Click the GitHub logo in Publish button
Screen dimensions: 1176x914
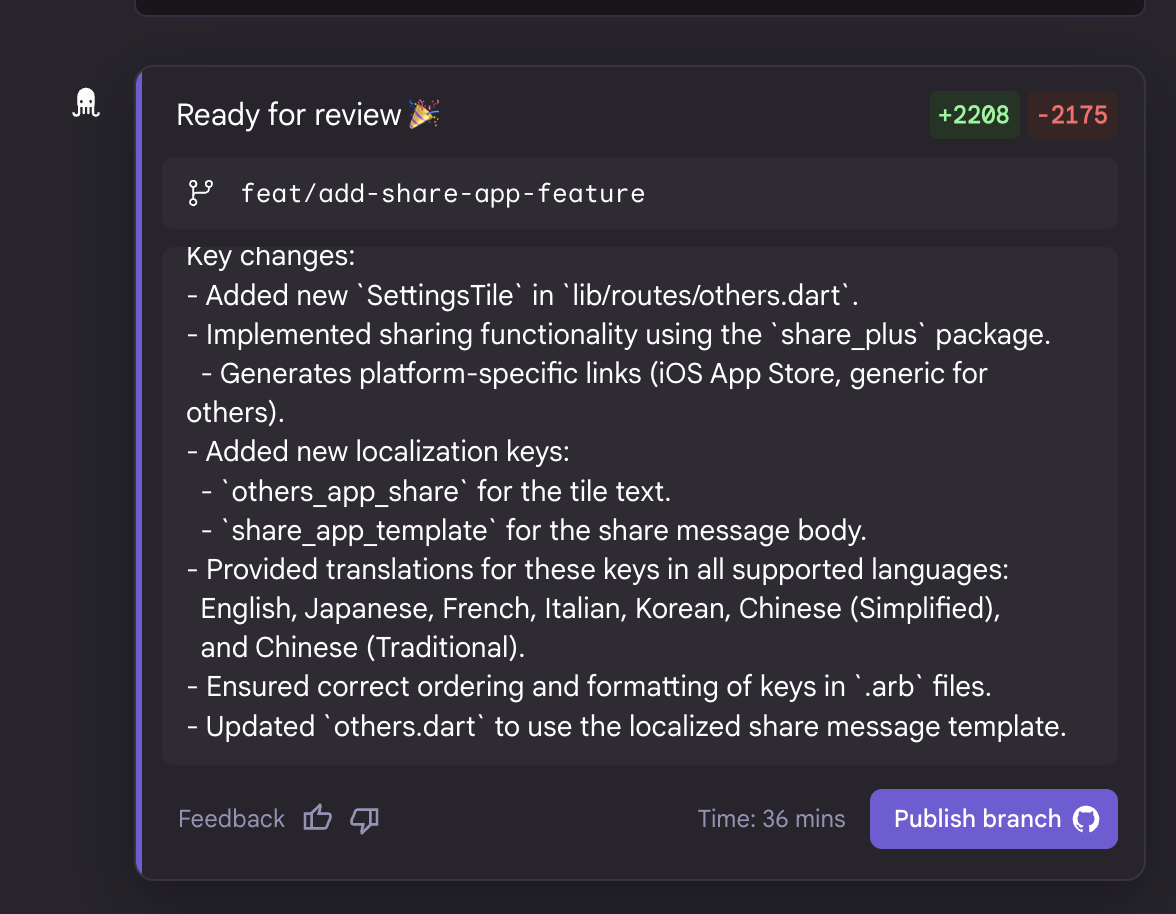pos(1086,819)
